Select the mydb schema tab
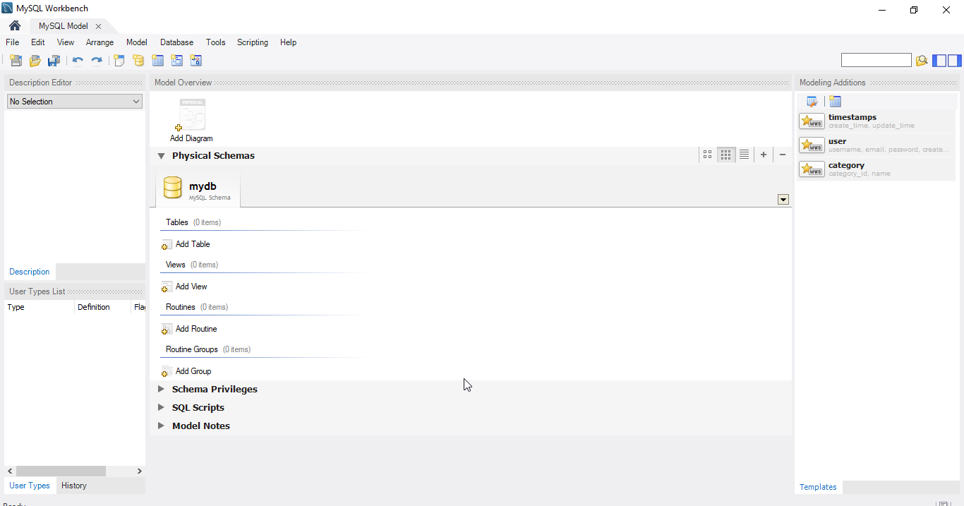 198,189
